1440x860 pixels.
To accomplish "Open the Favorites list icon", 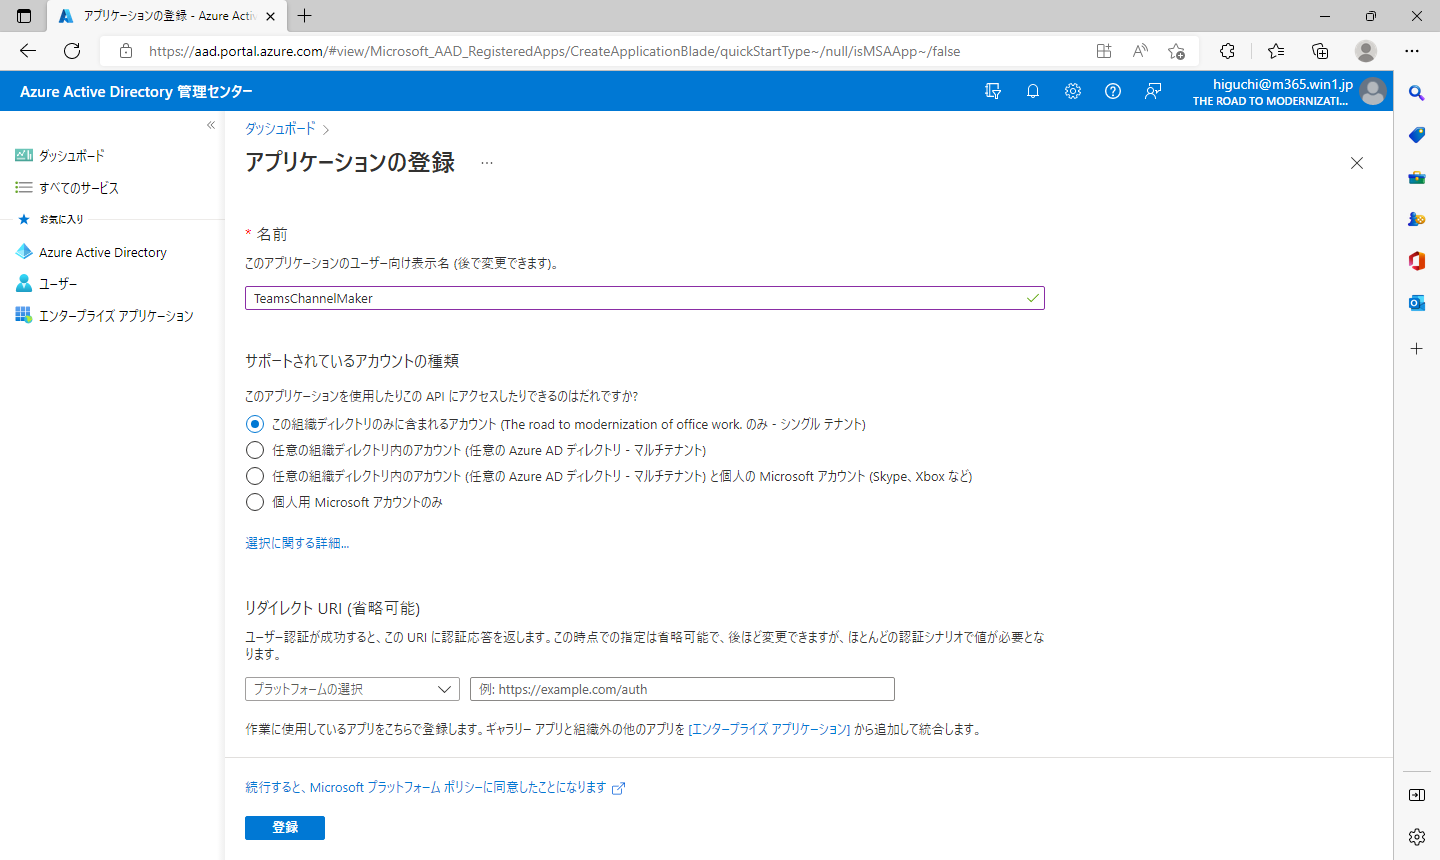I will pyautogui.click(x=1276, y=51).
